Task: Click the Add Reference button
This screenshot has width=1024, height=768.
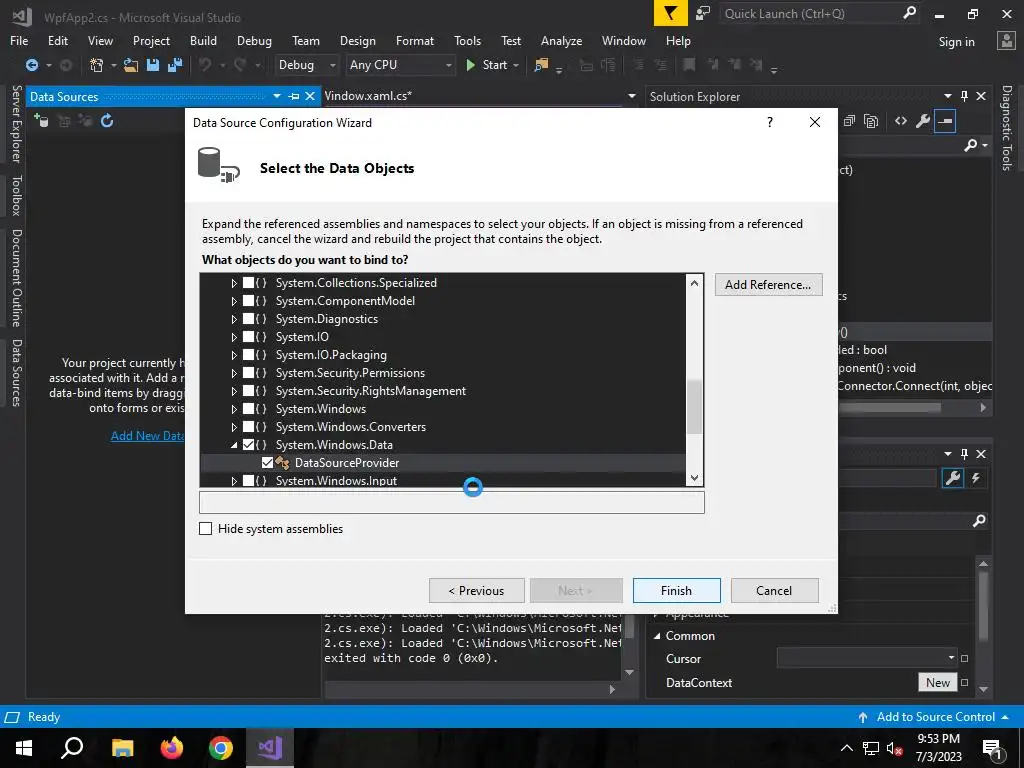Action: (x=768, y=285)
